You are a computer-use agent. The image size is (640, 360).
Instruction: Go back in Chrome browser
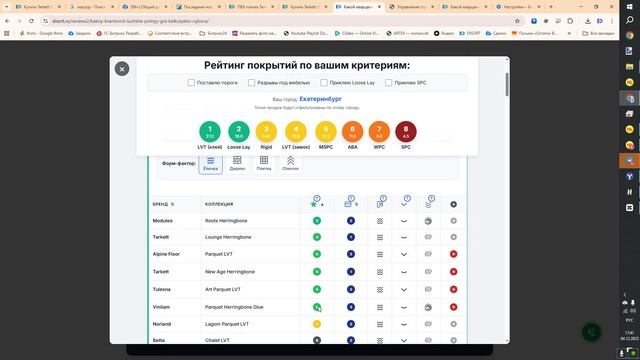[7, 21]
